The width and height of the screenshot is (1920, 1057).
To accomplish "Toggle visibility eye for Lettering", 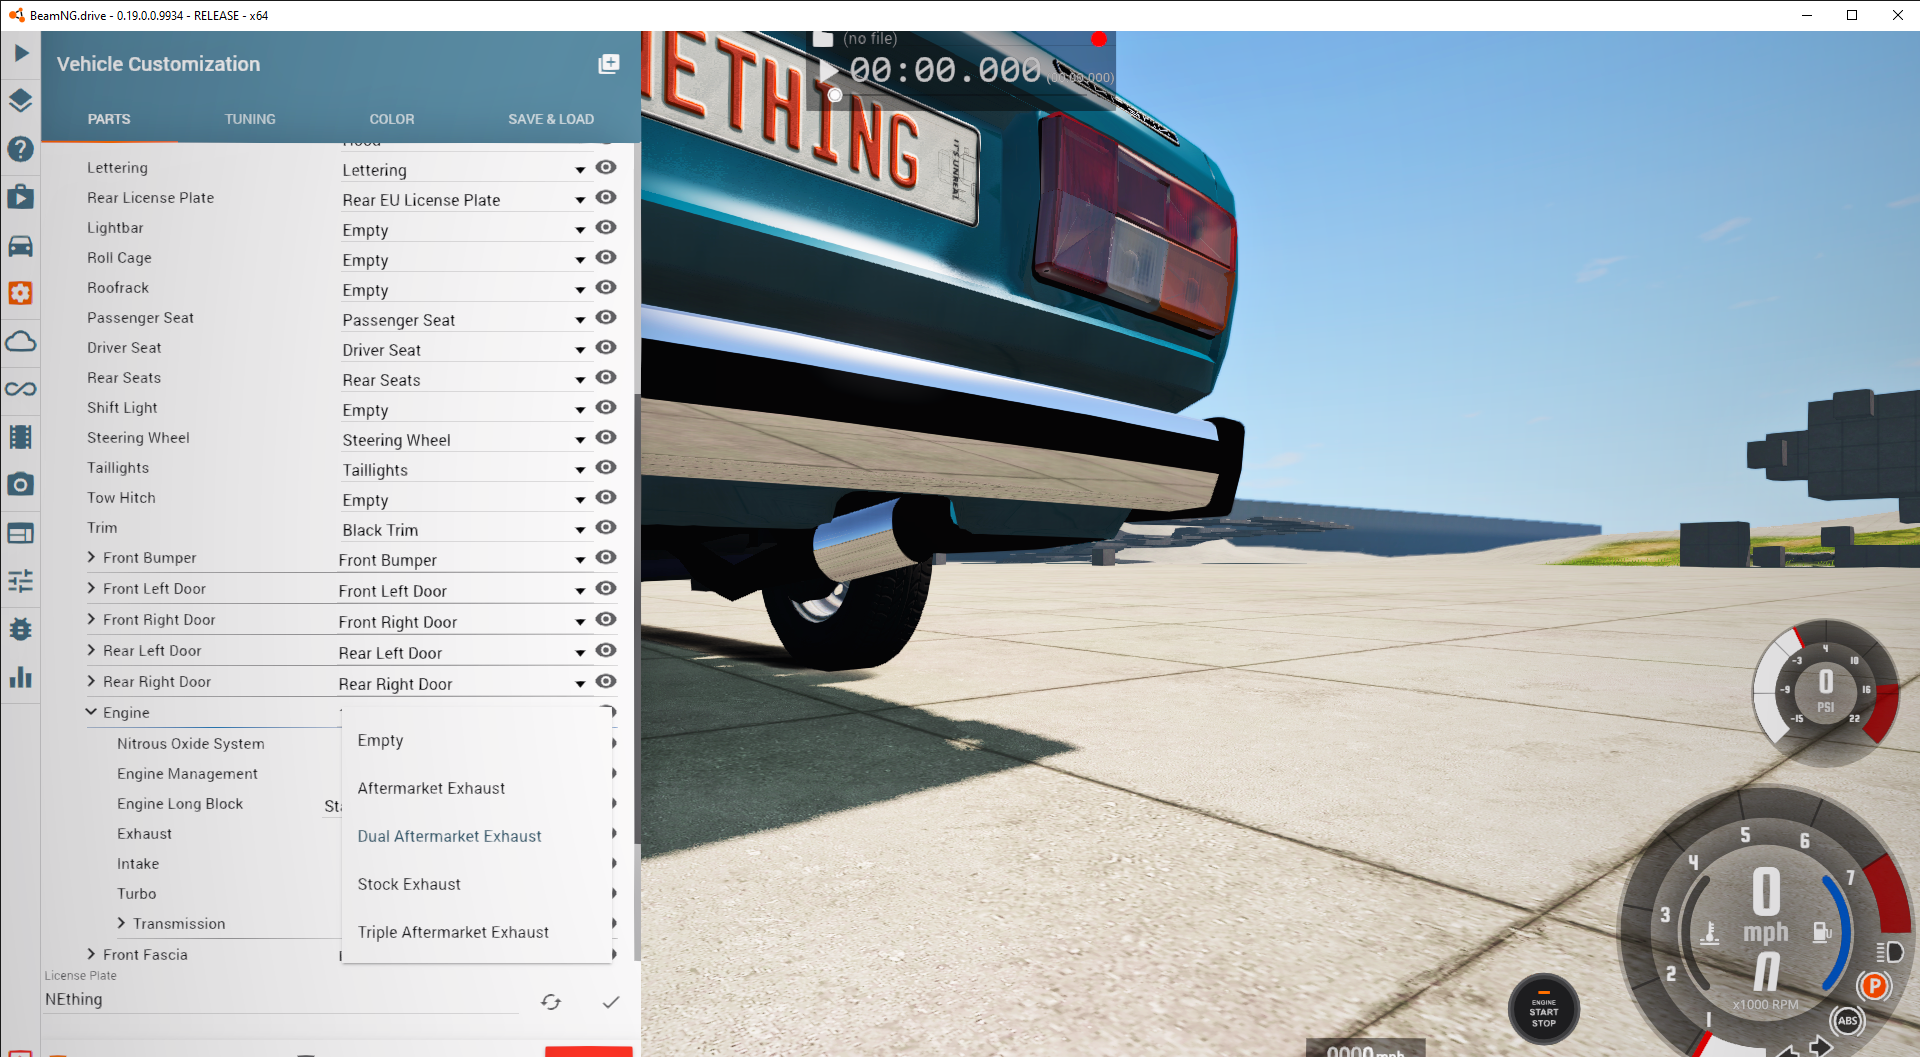I will [x=606, y=168].
